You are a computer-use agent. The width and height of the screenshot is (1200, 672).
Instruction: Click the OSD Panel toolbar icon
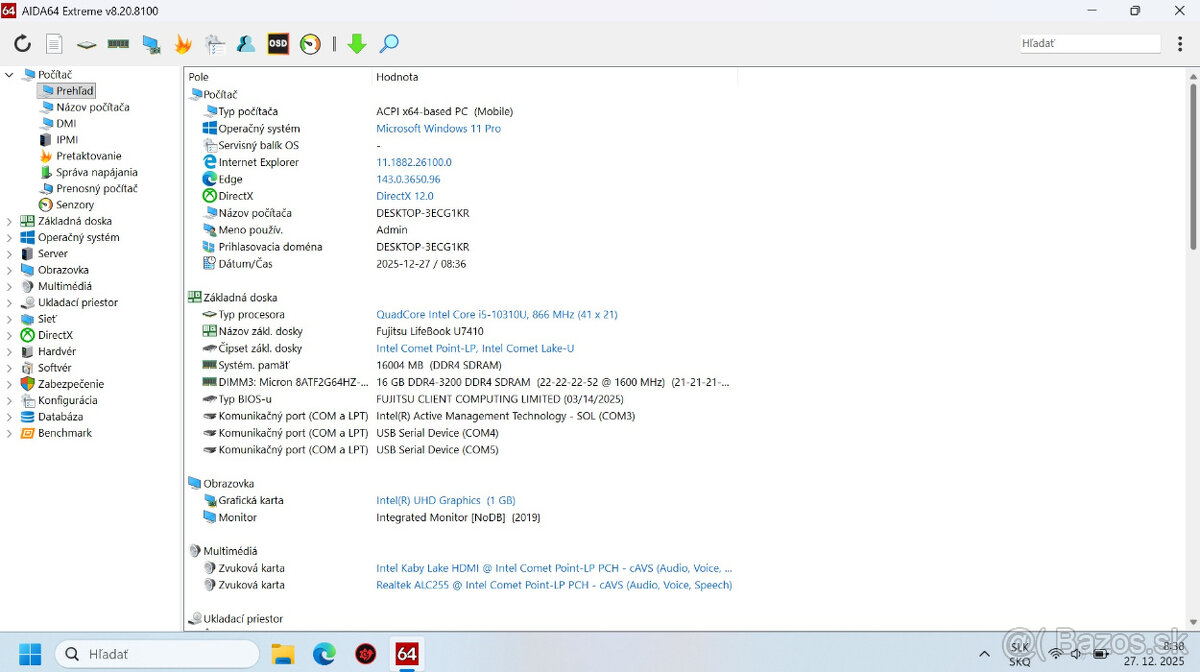click(278, 43)
